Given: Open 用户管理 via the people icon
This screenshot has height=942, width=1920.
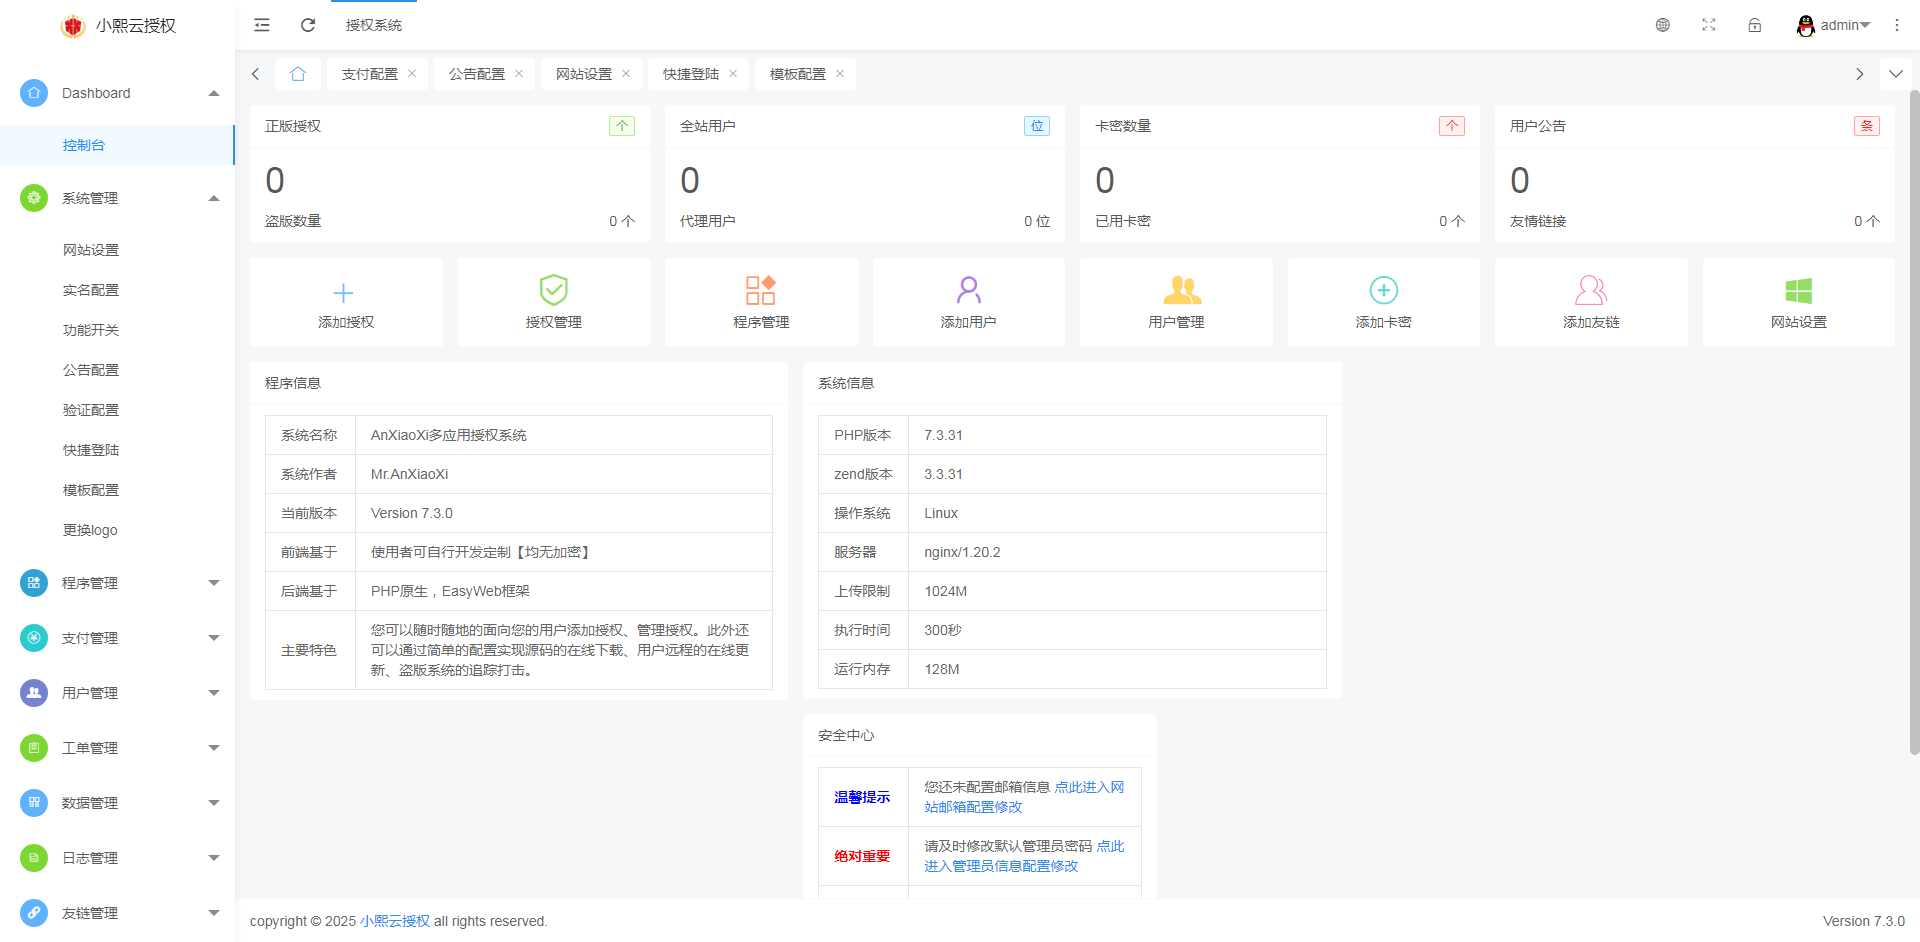Looking at the screenshot, I should coord(1175,301).
